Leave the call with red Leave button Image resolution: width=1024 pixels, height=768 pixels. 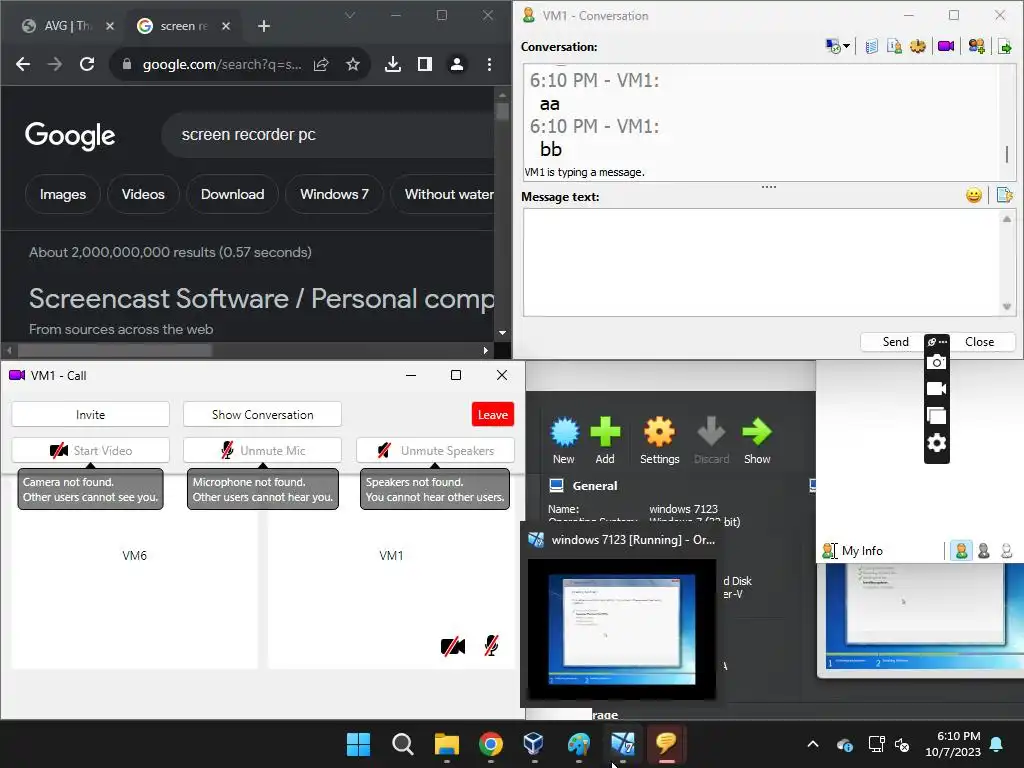pos(492,415)
